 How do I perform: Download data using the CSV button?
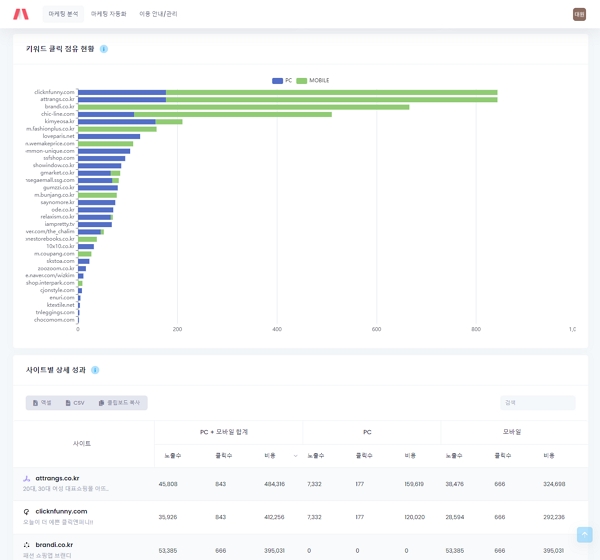75,403
